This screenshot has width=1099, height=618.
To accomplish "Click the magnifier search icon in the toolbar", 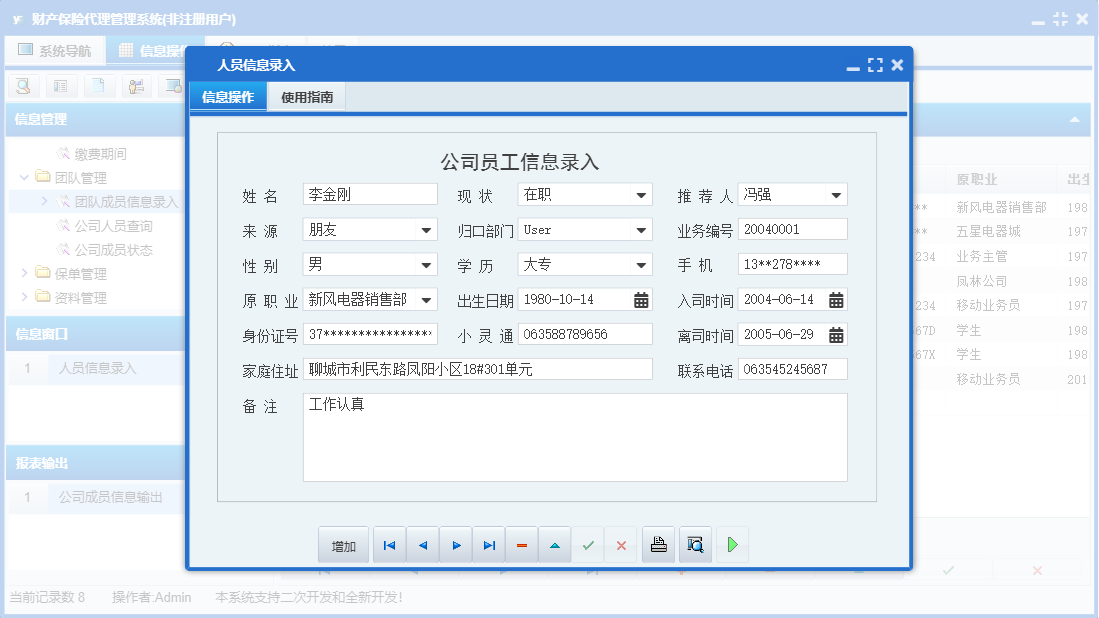I will [x=21, y=86].
